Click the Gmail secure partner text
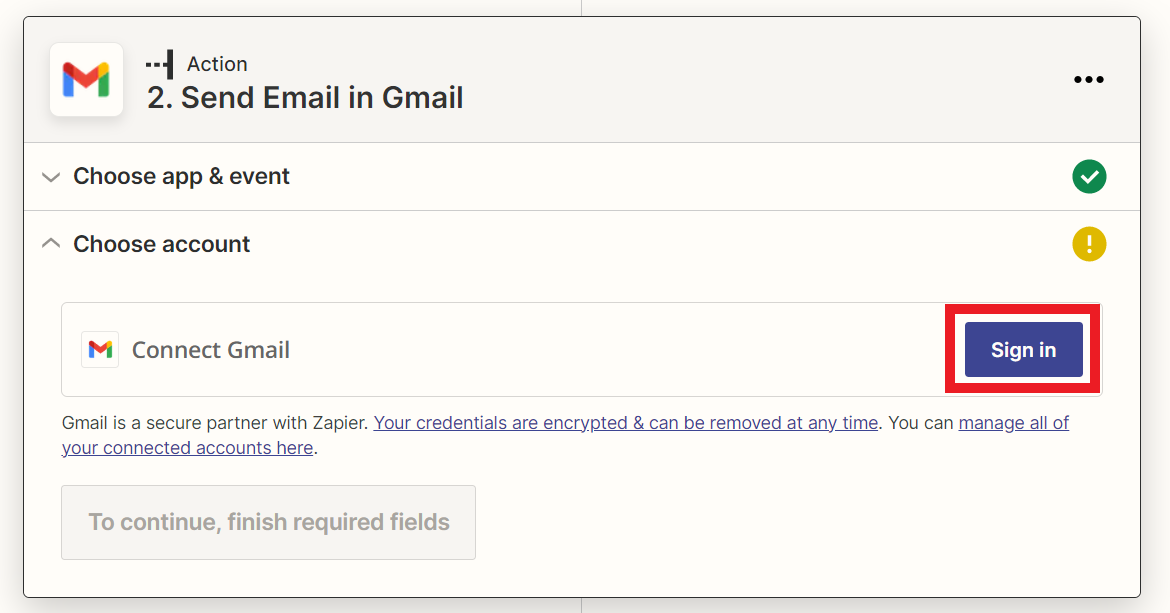This screenshot has height=613, width=1170. [x=215, y=423]
